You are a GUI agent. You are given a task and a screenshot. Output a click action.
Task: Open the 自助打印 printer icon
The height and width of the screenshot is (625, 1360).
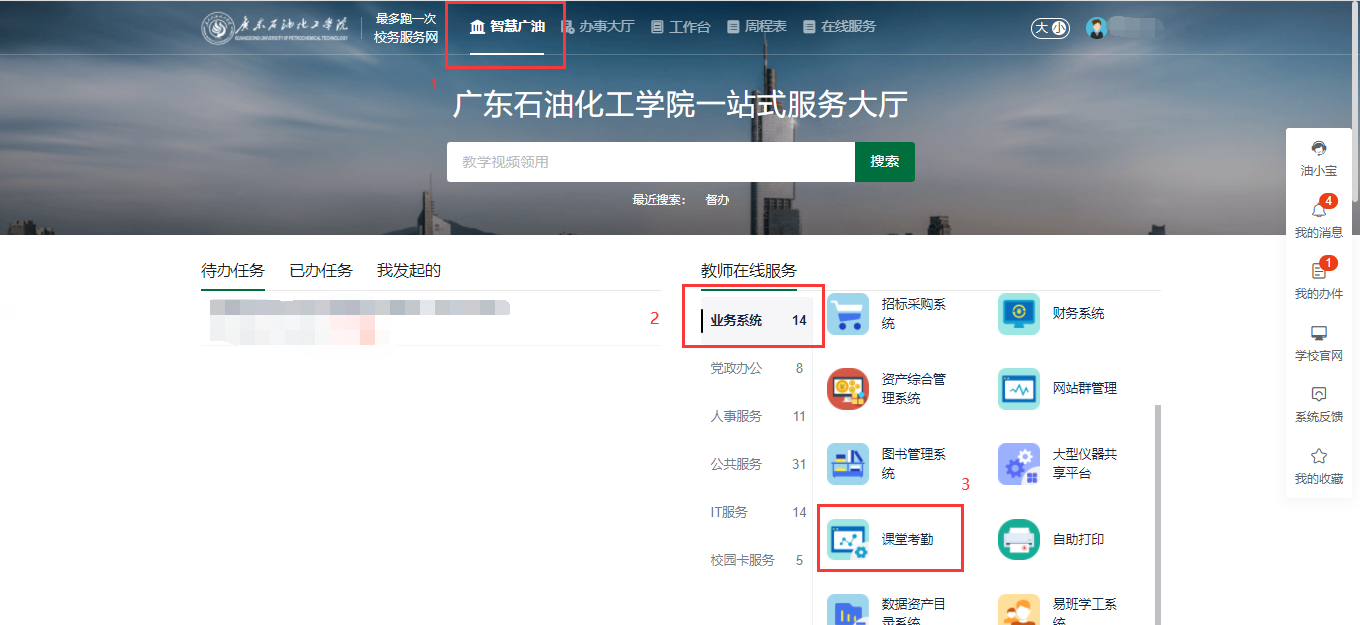[x=1019, y=539]
